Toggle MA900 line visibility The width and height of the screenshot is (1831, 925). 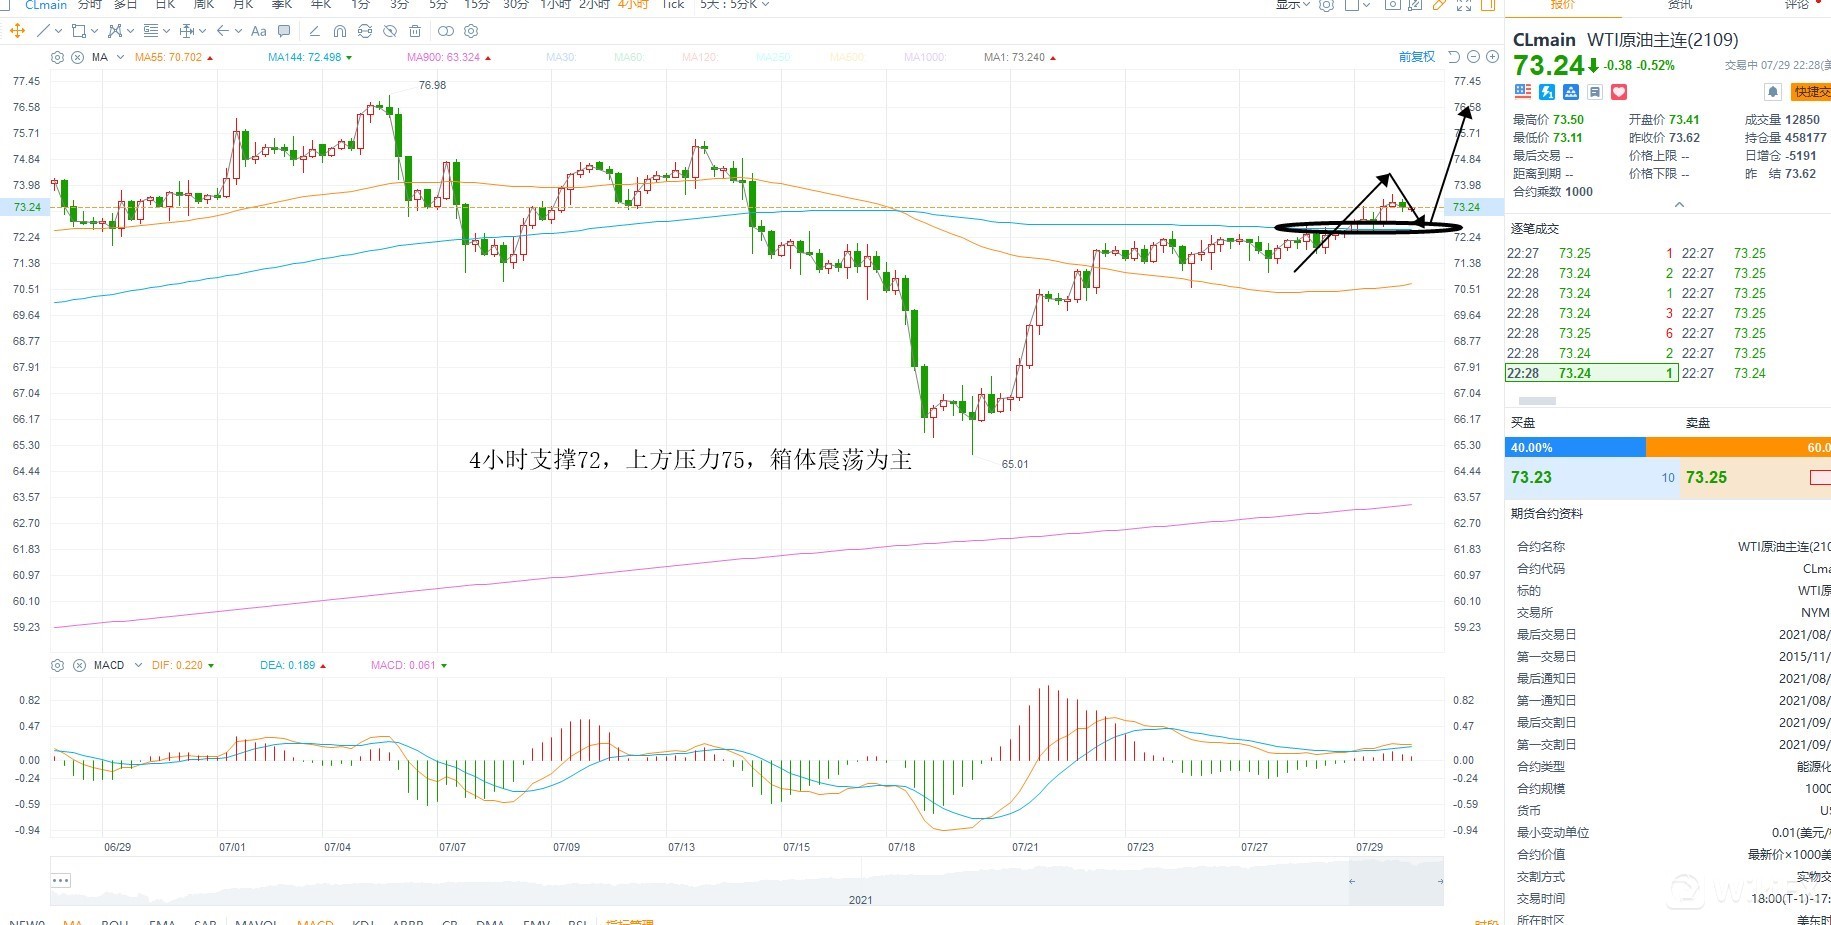pos(449,57)
